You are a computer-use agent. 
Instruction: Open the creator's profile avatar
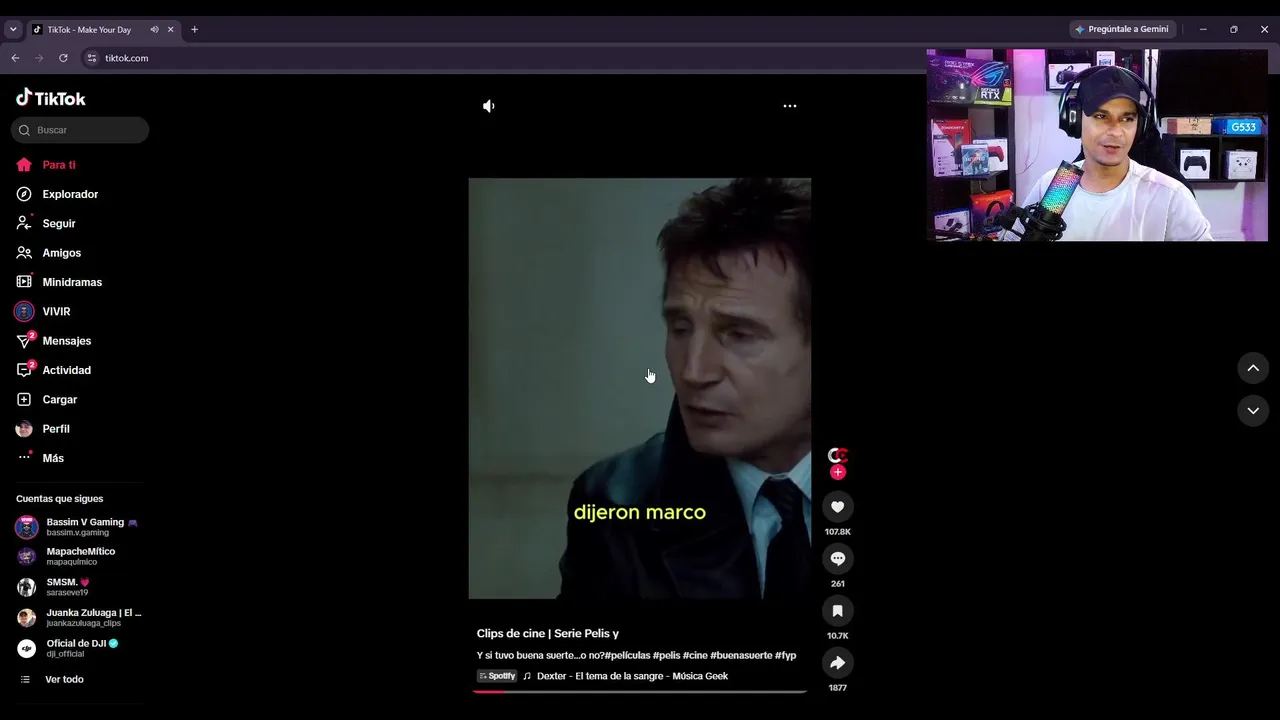coord(838,456)
